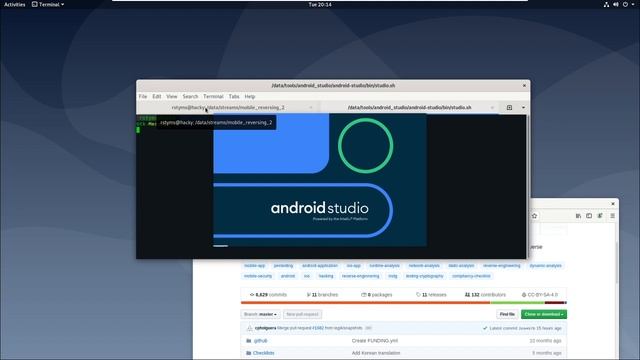This screenshot has width=640, height=360.
Task: Click the Android Studio splash screen
Action: (x=320, y=180)
